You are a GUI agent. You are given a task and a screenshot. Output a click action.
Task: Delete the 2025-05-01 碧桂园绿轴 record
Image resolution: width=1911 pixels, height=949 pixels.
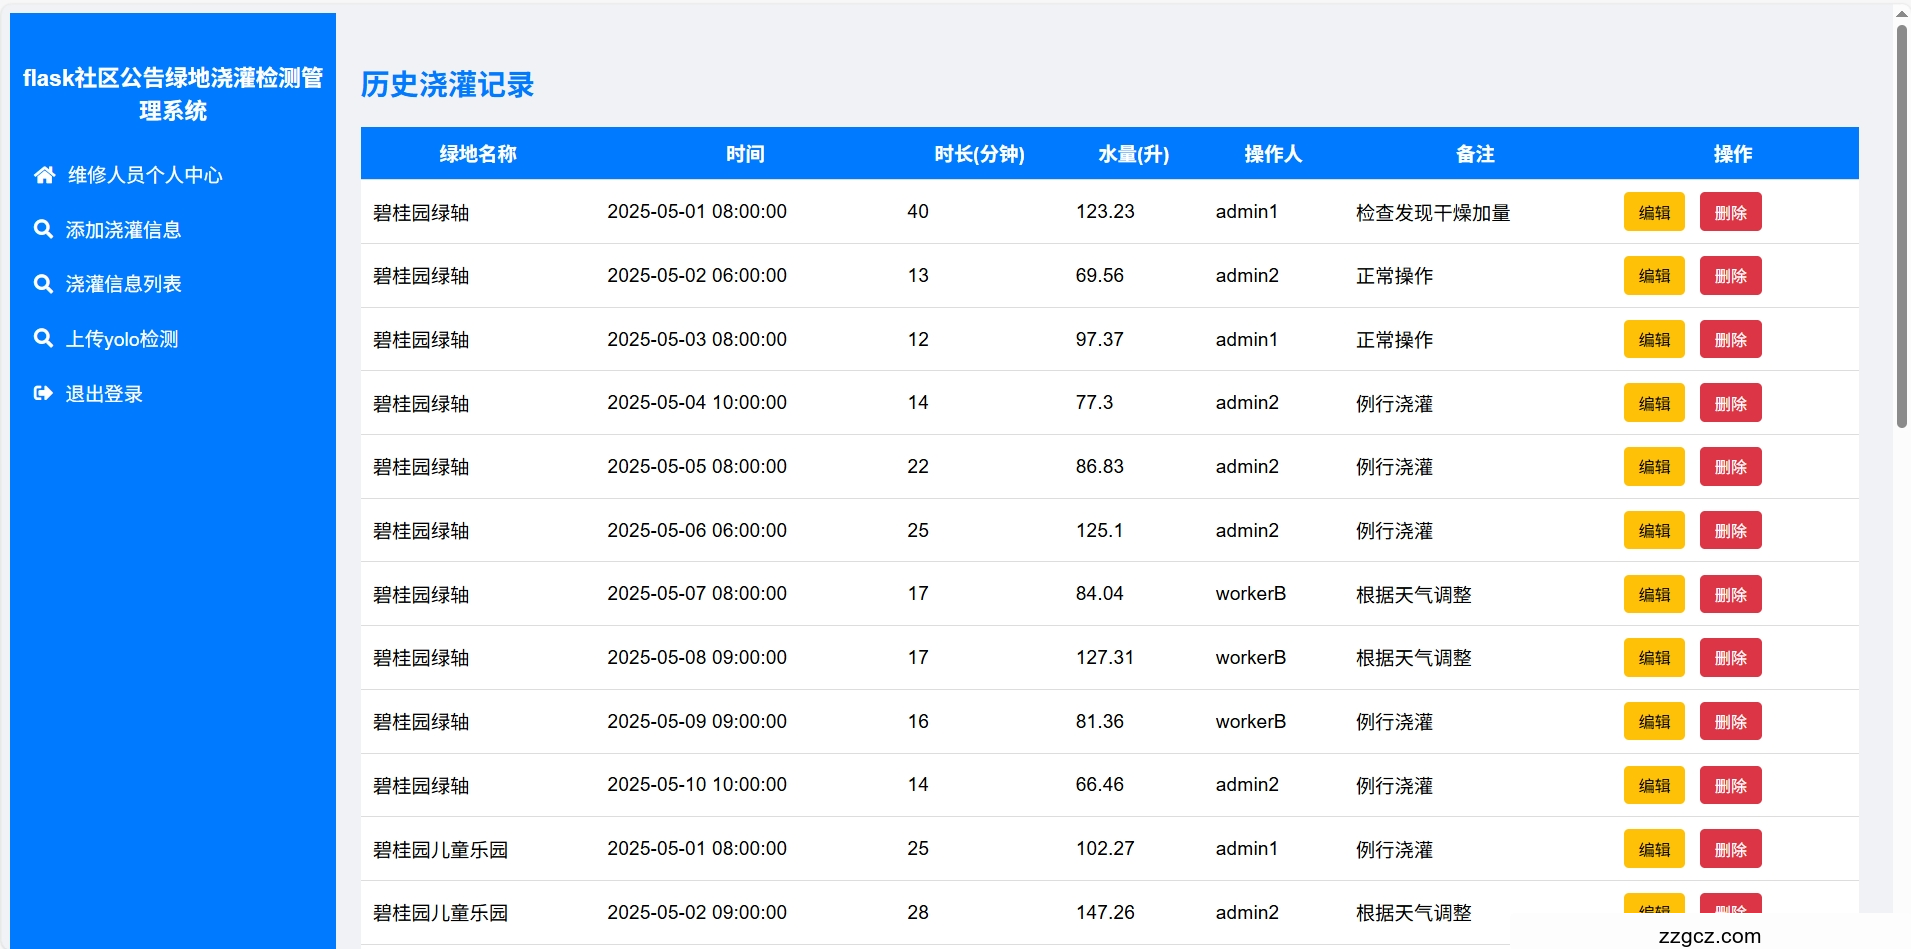1730,212
